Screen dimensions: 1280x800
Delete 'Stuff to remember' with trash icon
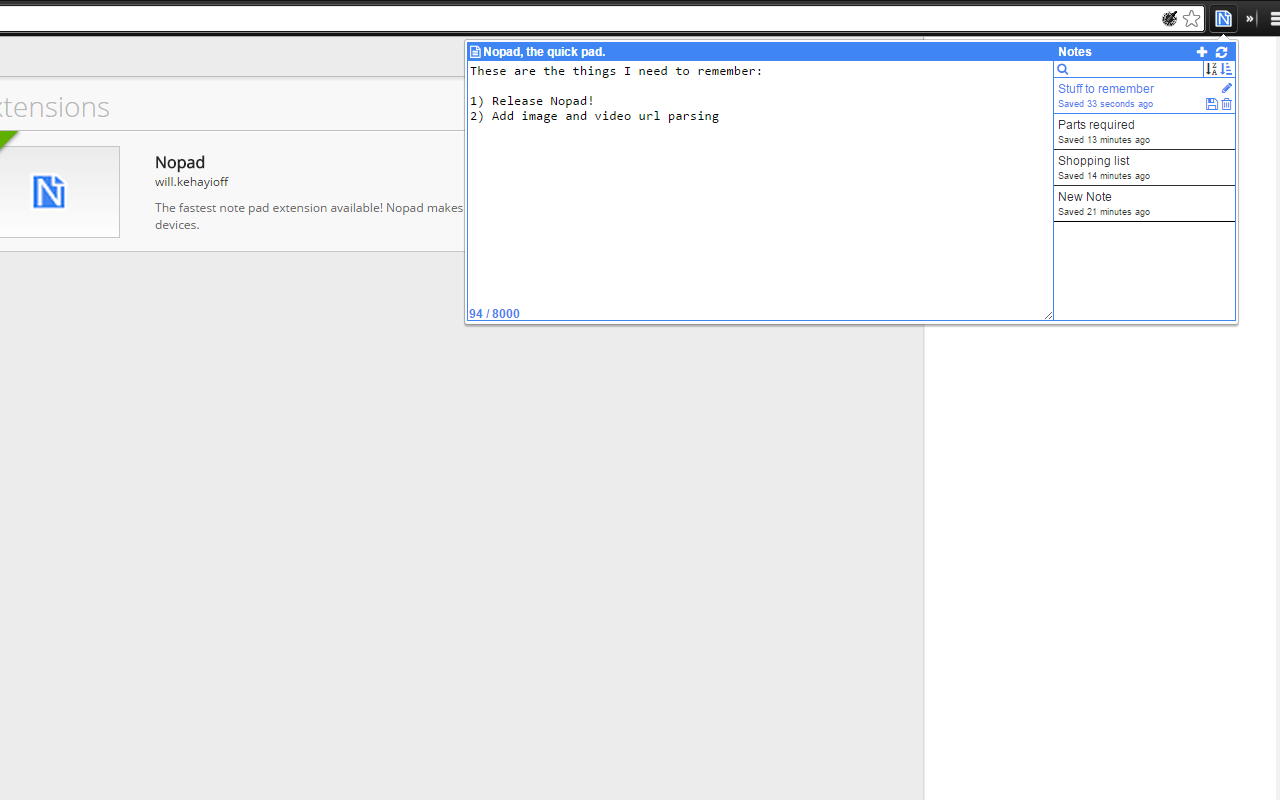point(1227,104)
